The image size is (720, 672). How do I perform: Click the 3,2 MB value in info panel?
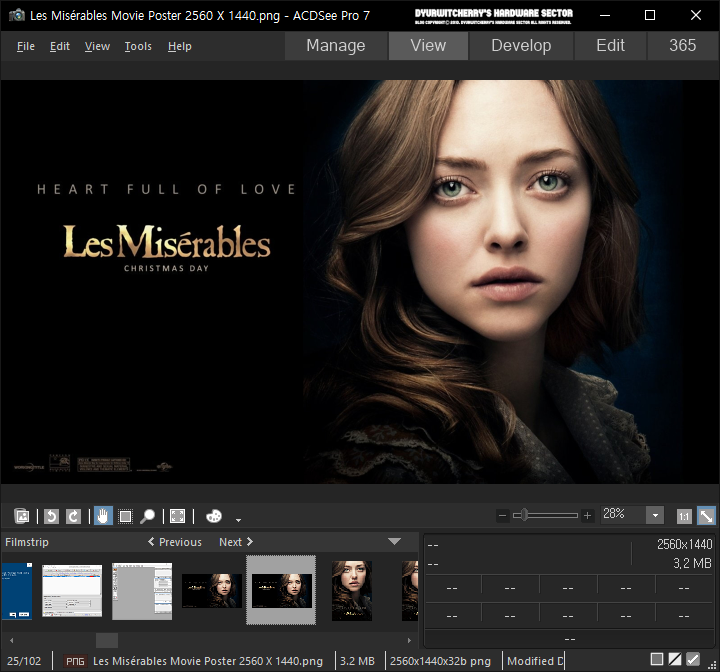pyautogui.click(x=692, y=563)
